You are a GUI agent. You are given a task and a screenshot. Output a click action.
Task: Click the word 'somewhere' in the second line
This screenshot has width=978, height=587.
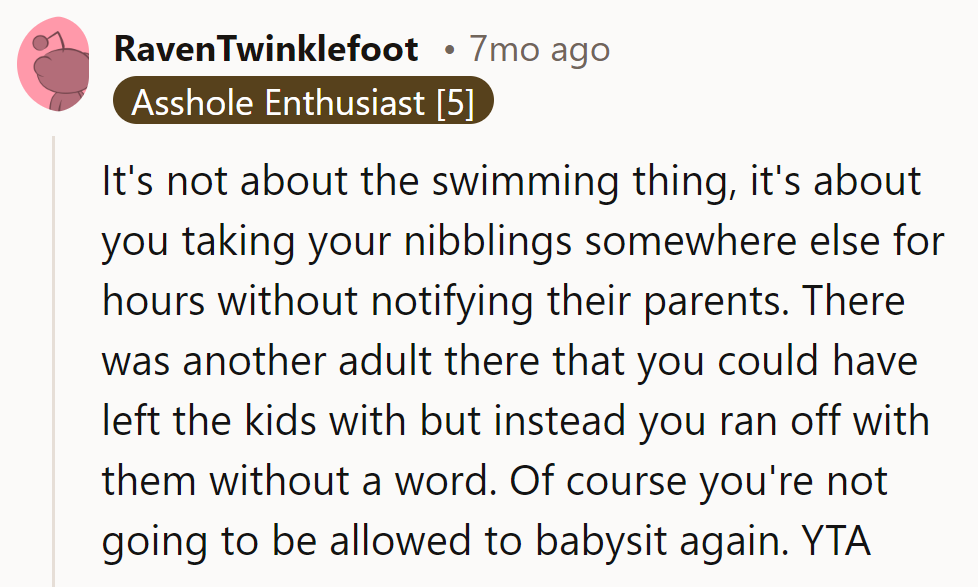[x=690, y=241]
